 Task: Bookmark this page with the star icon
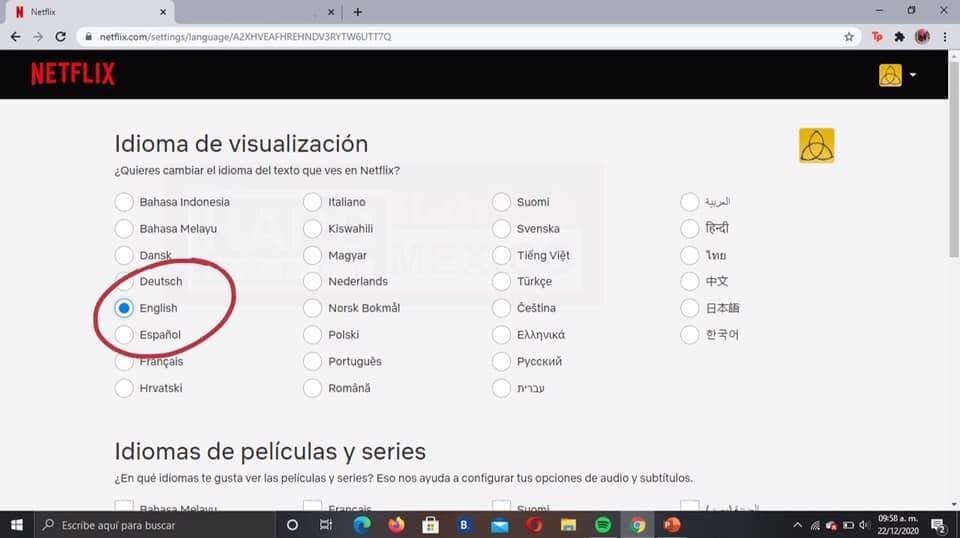click(x=849, y=37)
